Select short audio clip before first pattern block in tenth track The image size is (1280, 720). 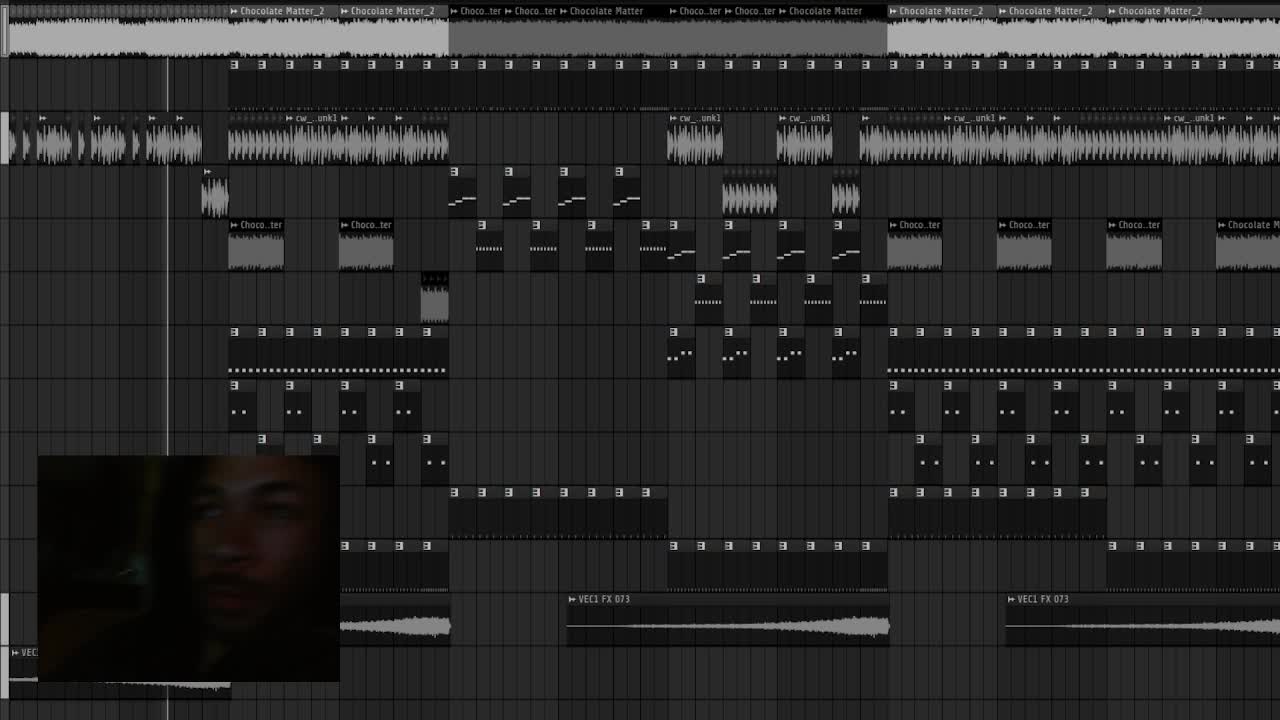coord(434,298)
